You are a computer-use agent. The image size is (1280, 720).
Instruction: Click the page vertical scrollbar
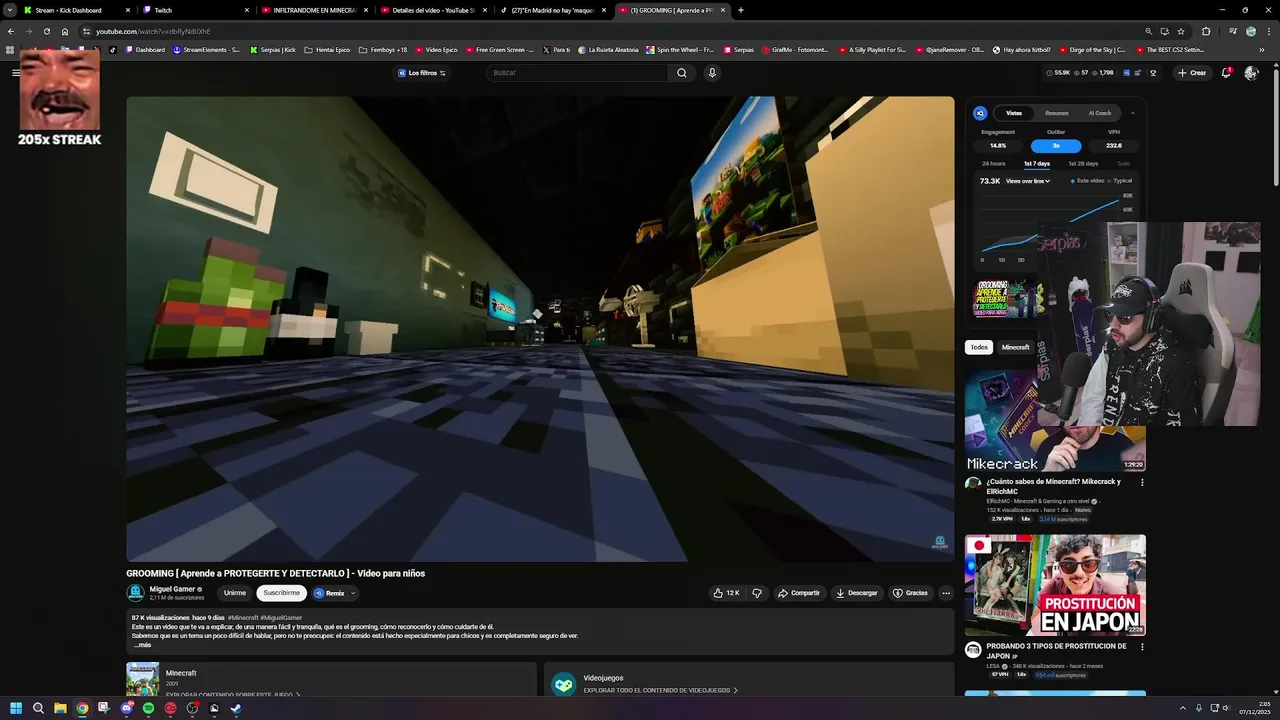tap(1275, 125)
